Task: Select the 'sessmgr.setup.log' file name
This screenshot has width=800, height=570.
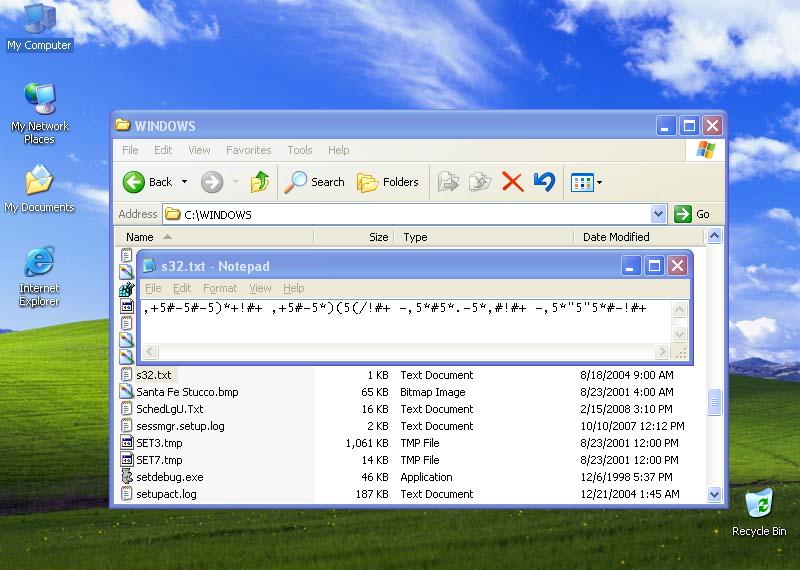Action: pos(180,426)
